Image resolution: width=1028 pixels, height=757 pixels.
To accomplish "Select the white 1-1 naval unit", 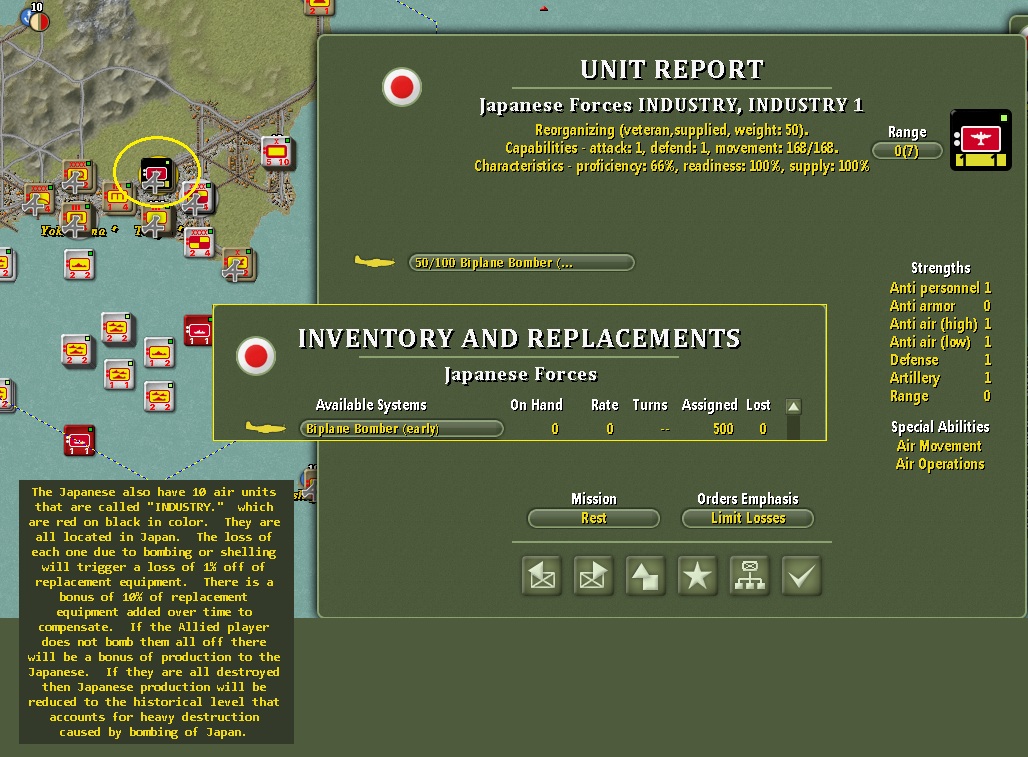I will coord(119,375).
